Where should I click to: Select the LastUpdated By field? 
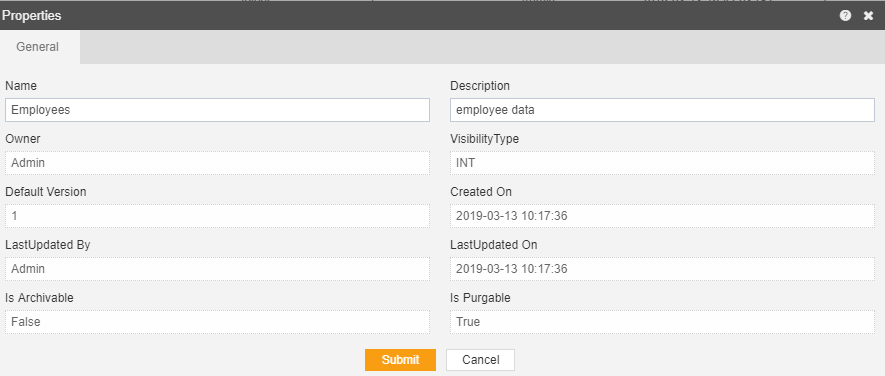click(217, 269)
